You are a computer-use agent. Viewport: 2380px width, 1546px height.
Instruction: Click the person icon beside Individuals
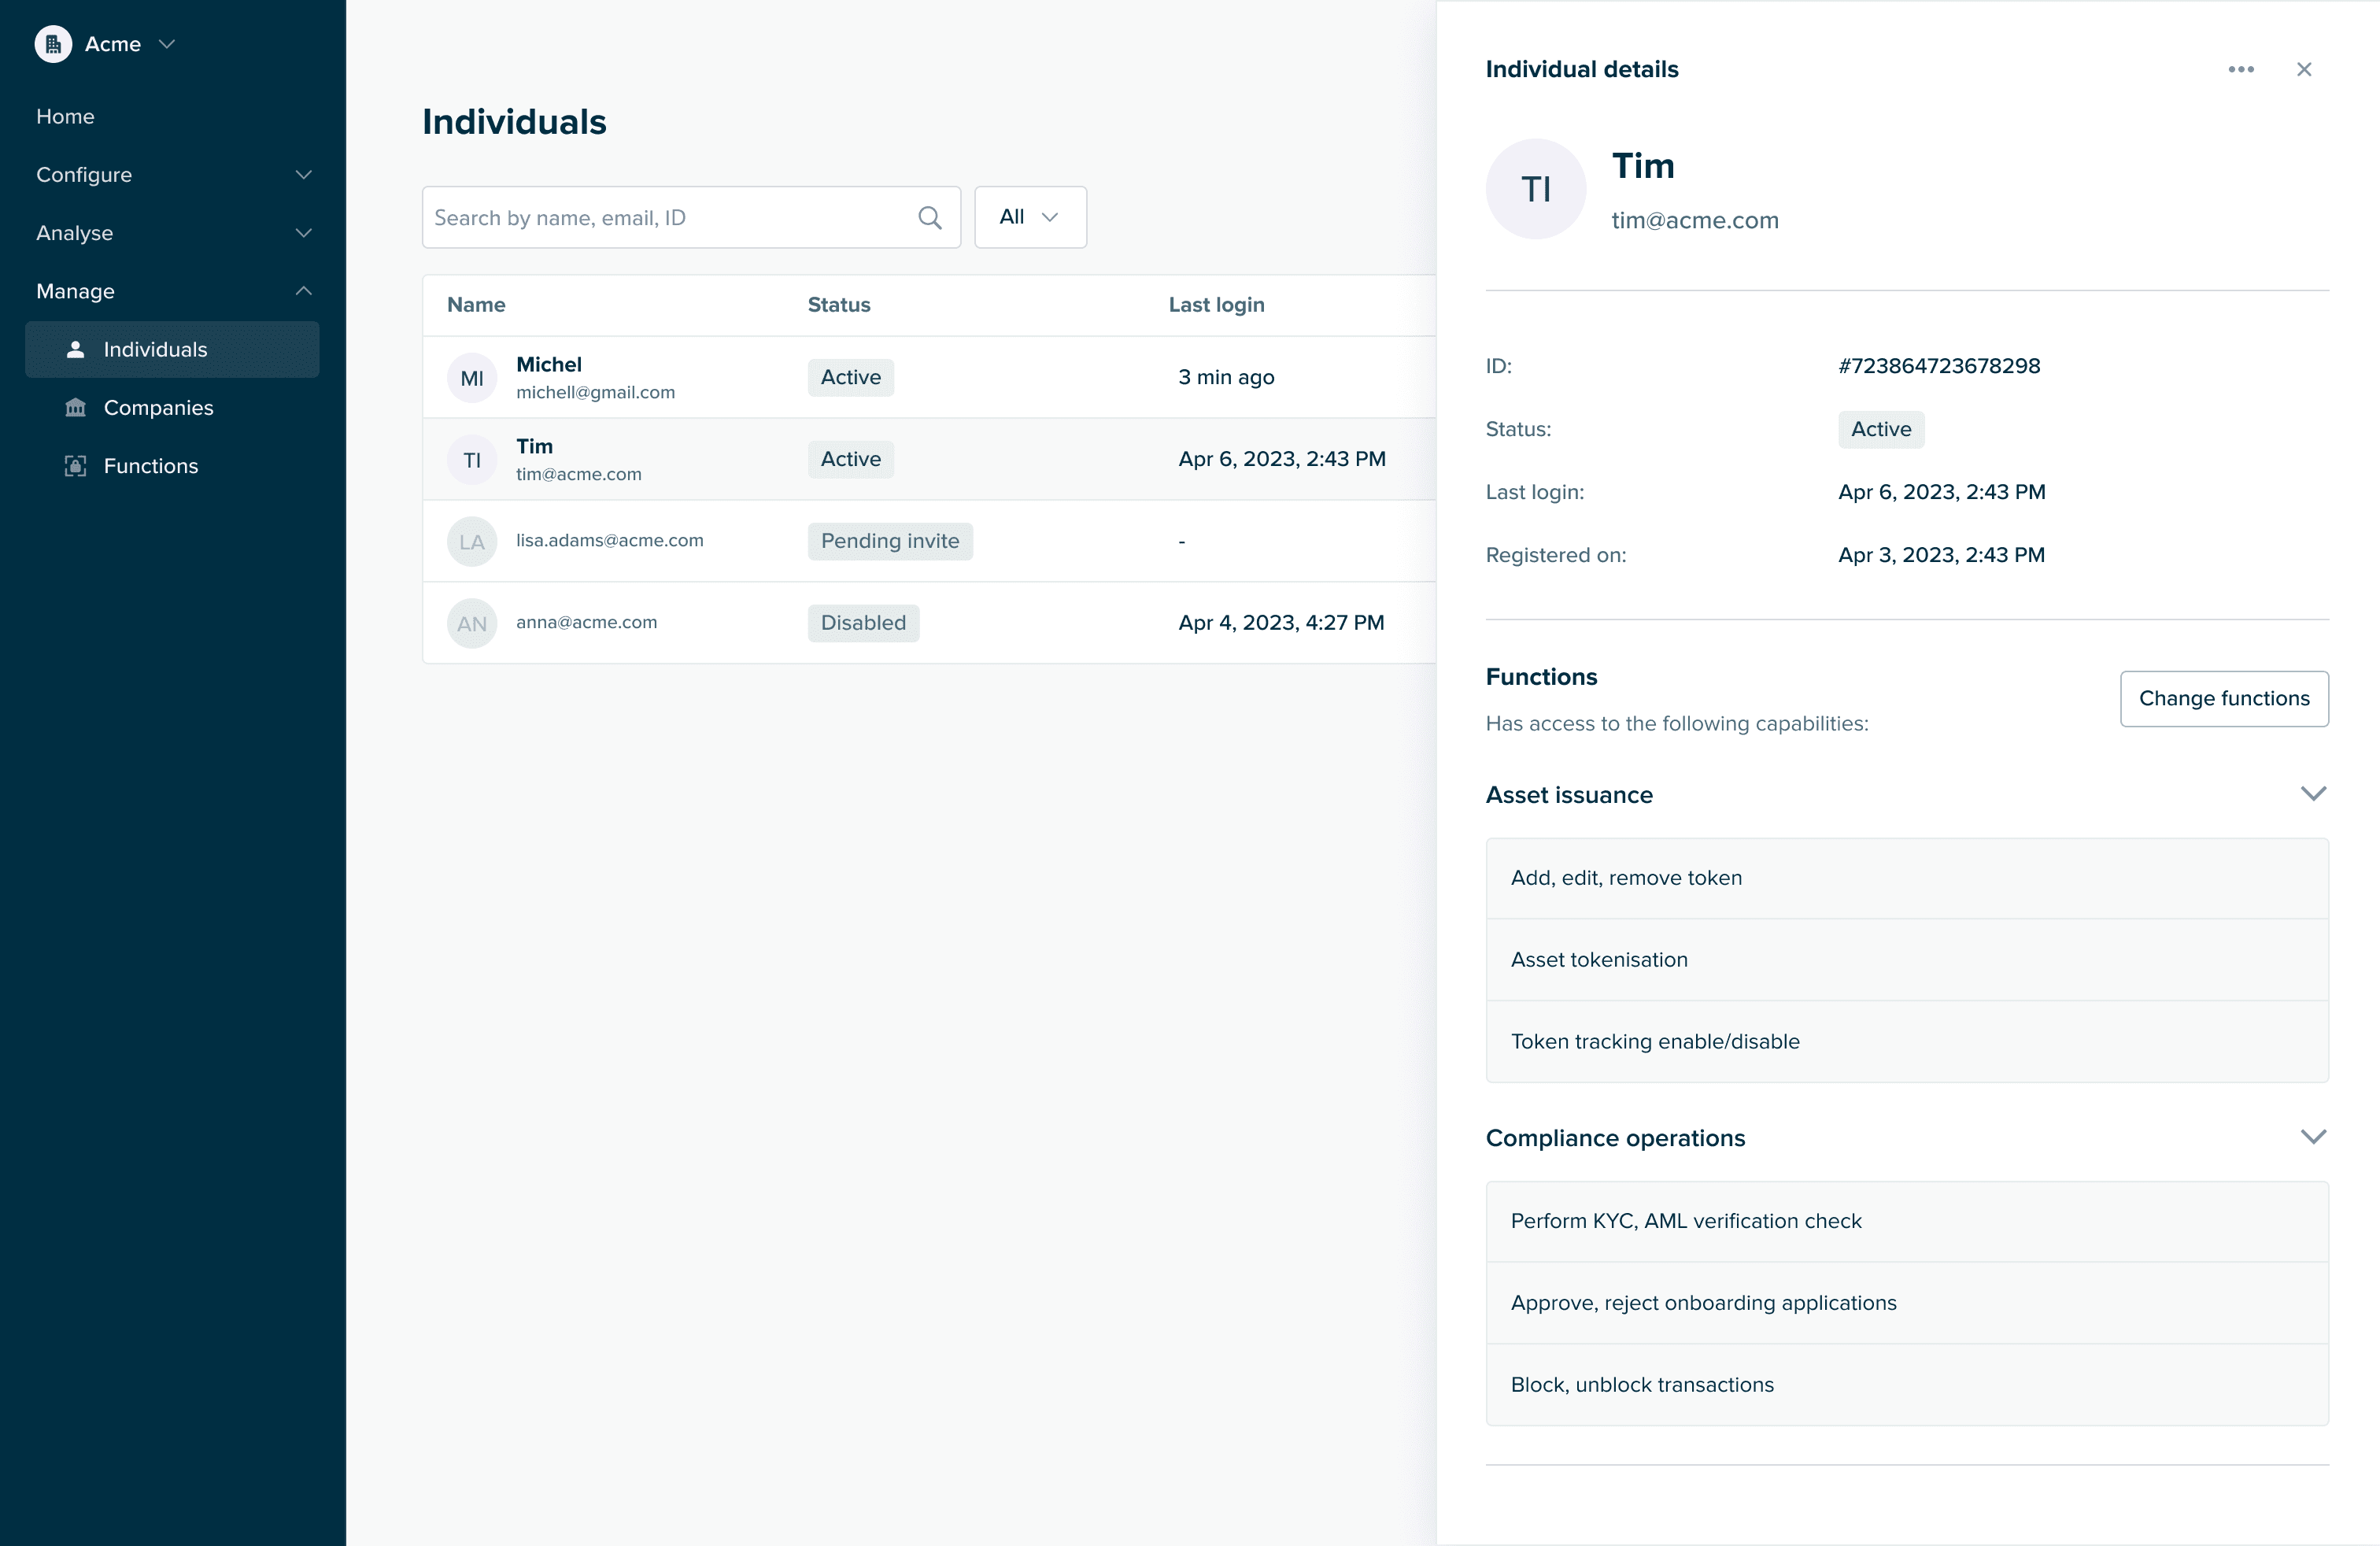click(75, 349)
